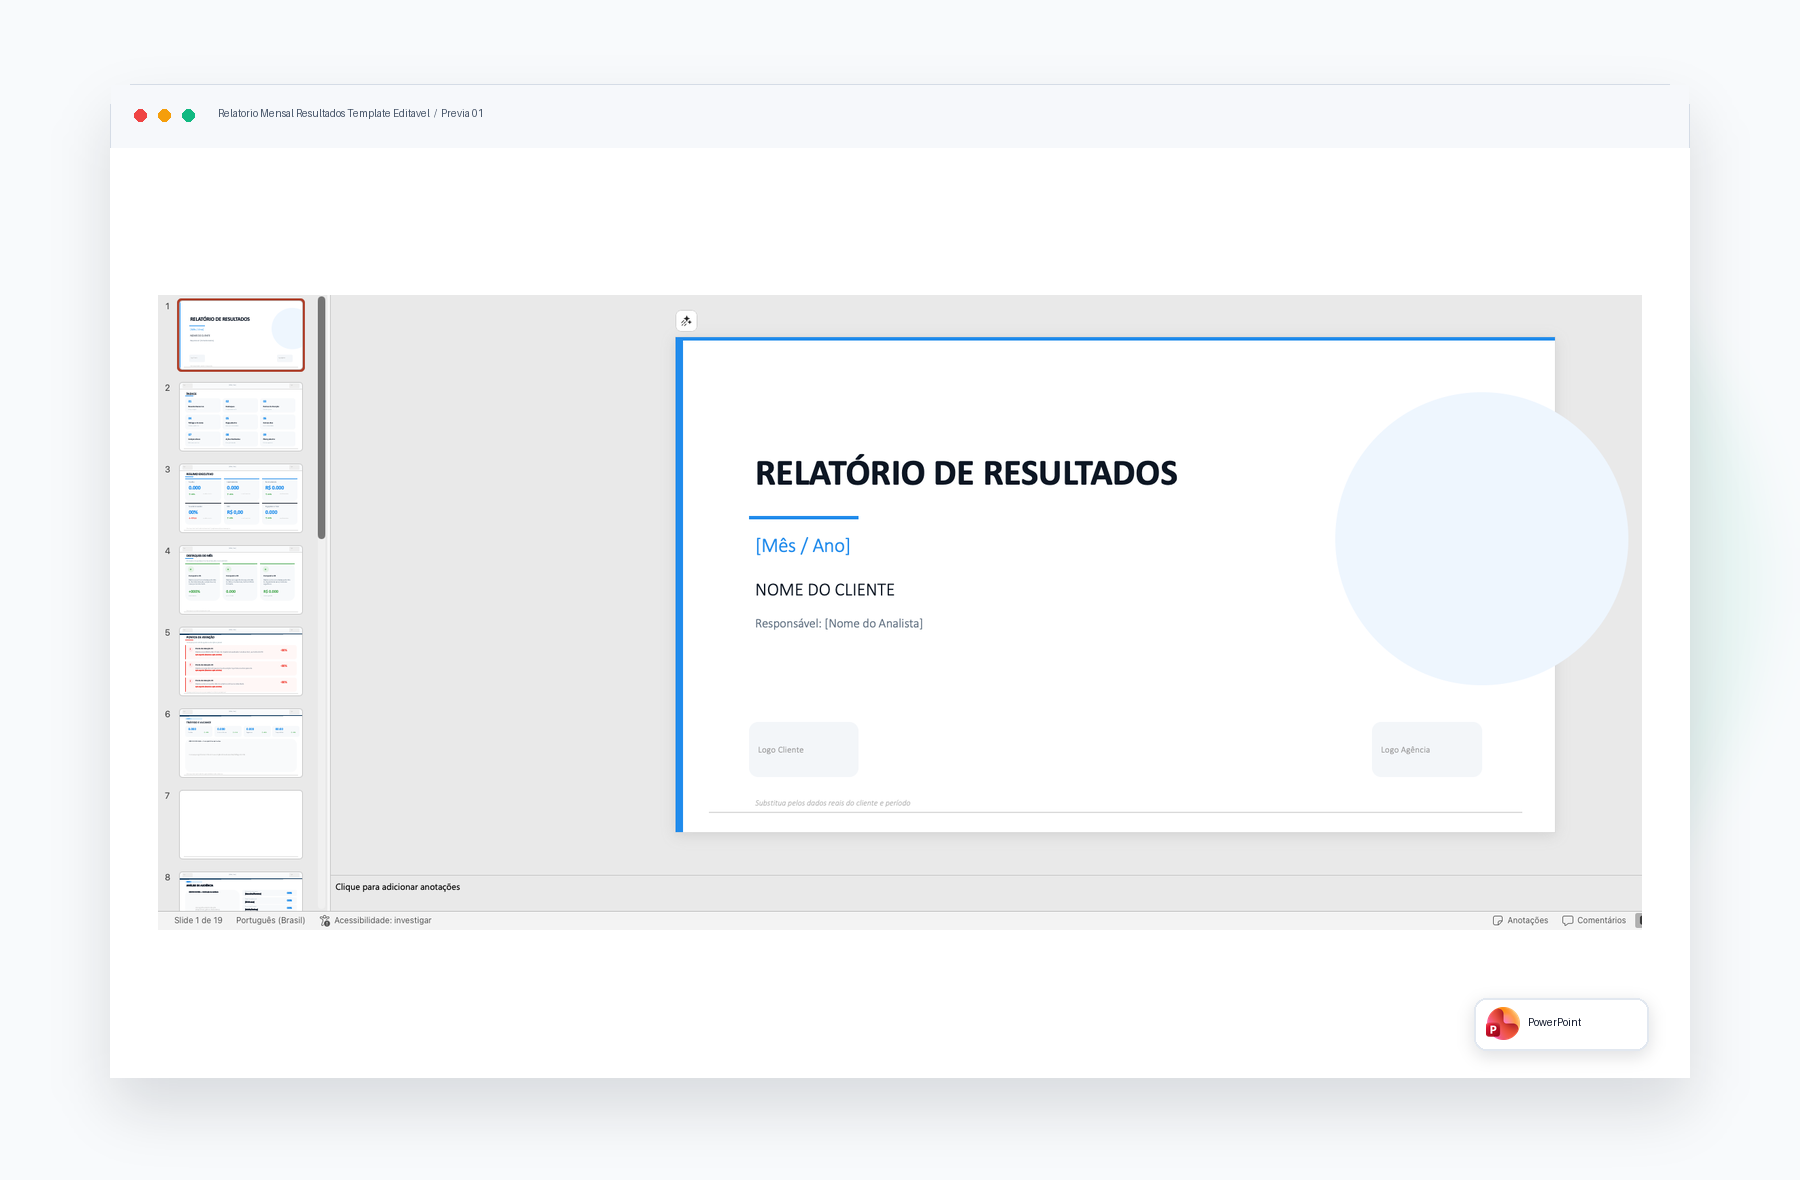Click the Português (Brasil) language indicator

coord(270,921)
